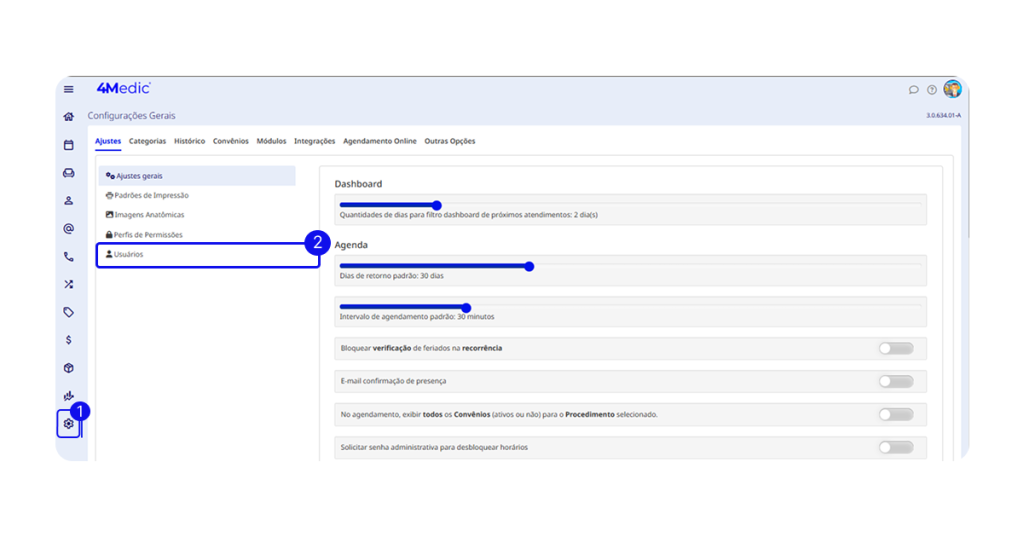Open the chat bubble icon at top right
The width and height of the screenshot is (1024, 537).
(913, 90)
